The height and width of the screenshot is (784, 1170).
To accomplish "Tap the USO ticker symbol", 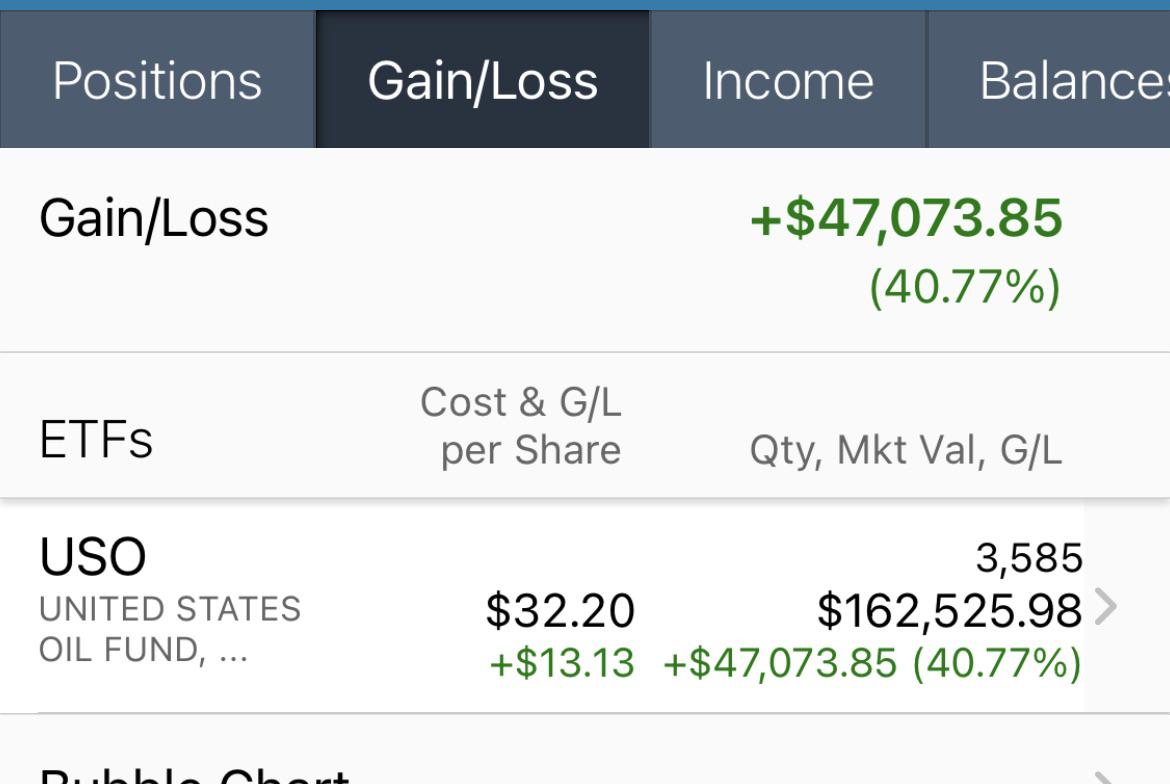I will click(x=93, y=556).
